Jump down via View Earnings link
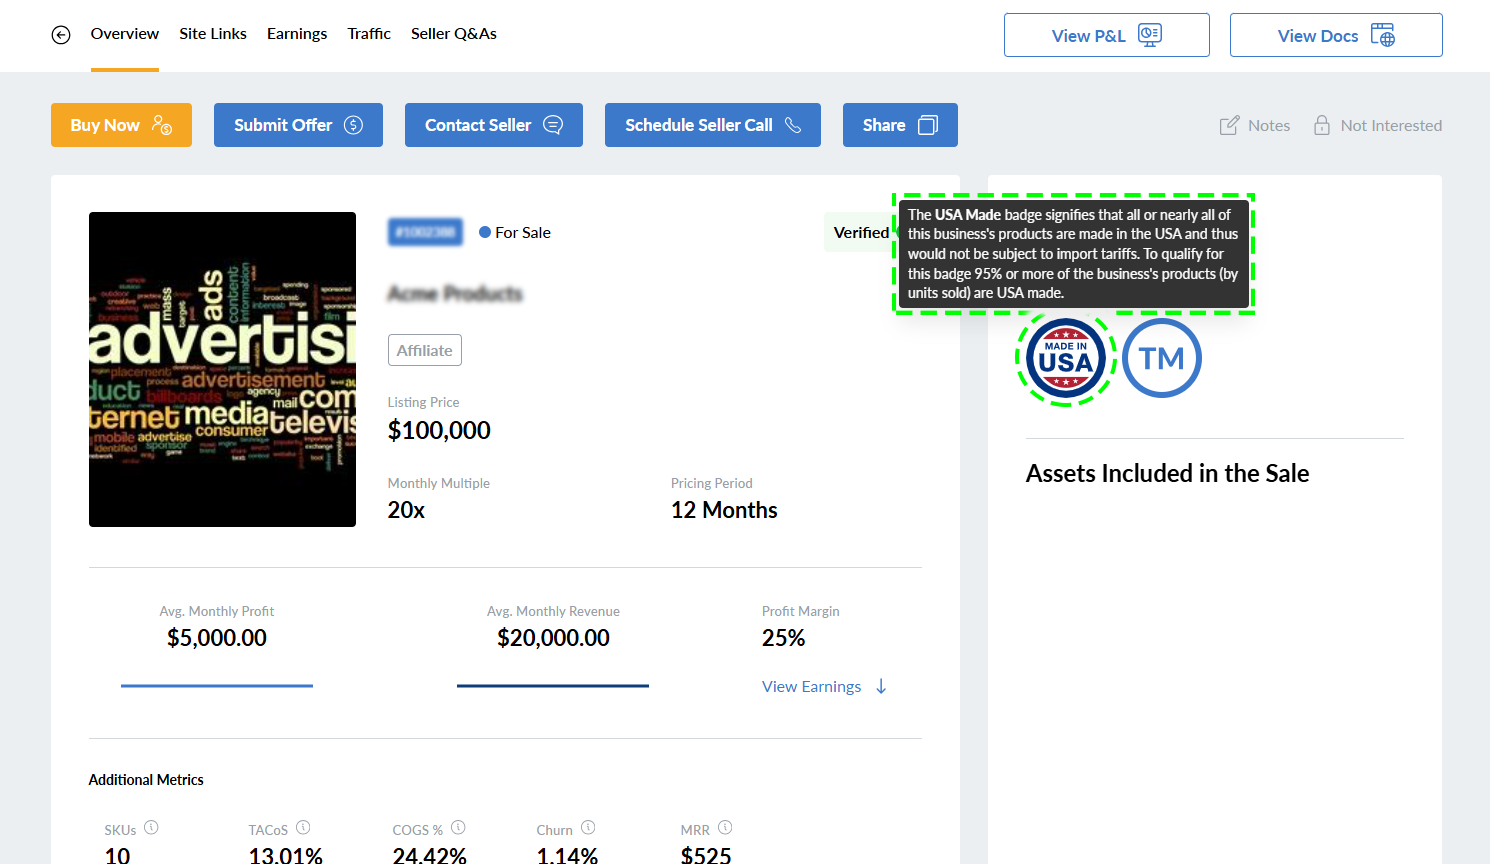Image resolution: width=1490 pixels, height=864 pixels. (823, 687)
